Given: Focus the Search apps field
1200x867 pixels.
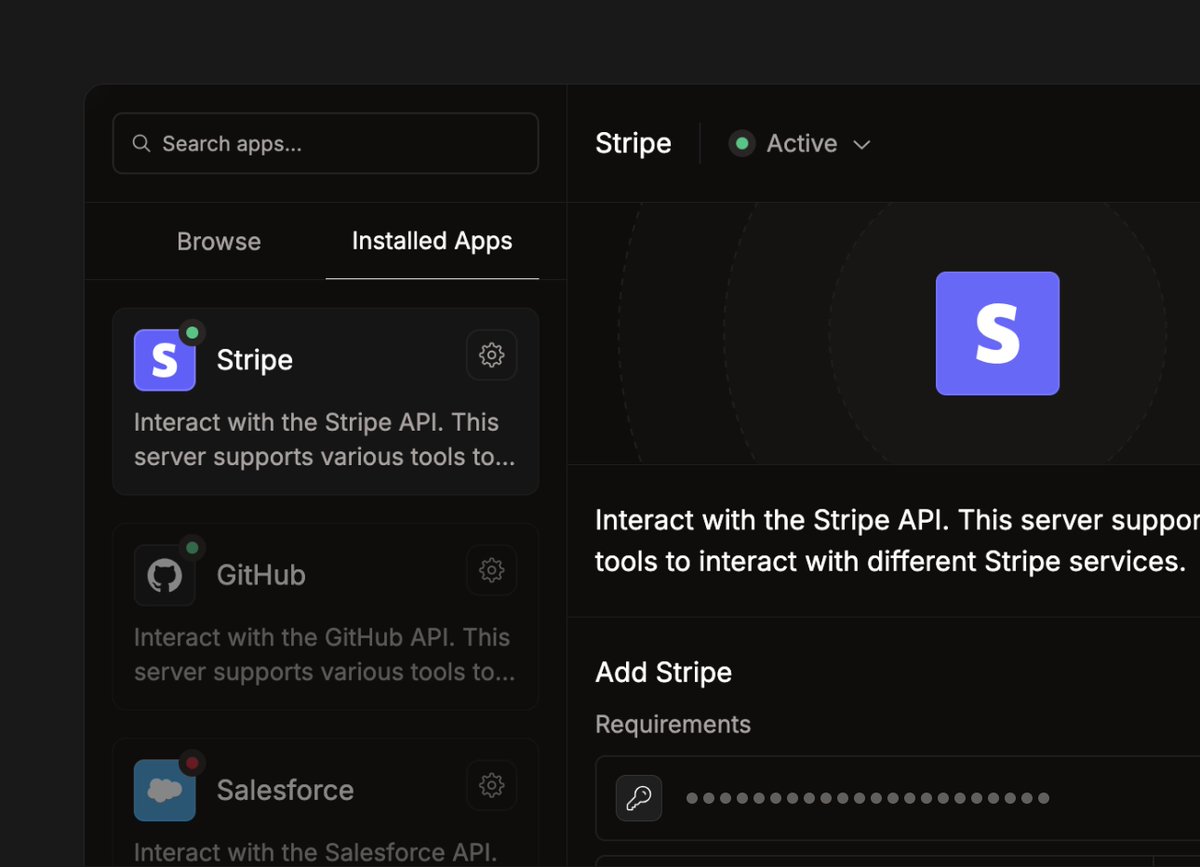Looking at the screenshot, I should coord(325,143).
